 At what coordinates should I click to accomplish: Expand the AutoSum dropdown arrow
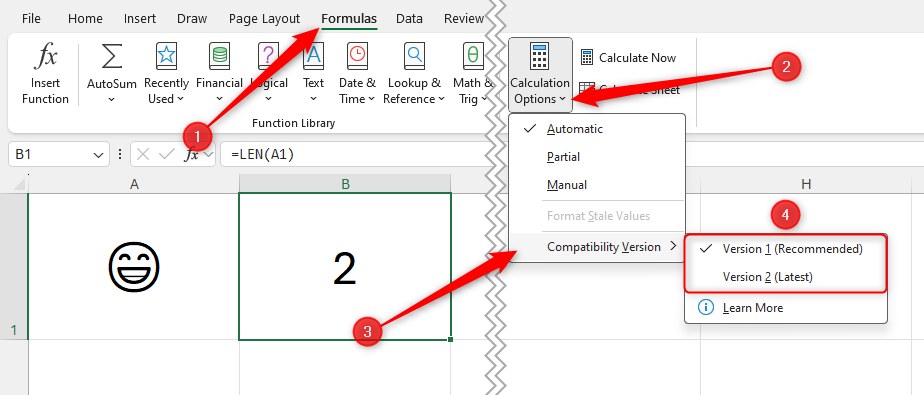(111, 100)
